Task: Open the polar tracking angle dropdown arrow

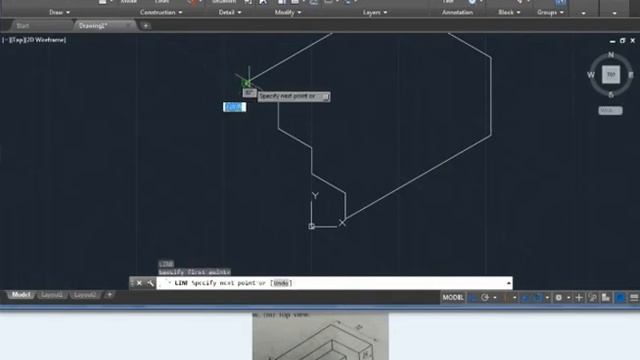Action: tap(495, 298)
